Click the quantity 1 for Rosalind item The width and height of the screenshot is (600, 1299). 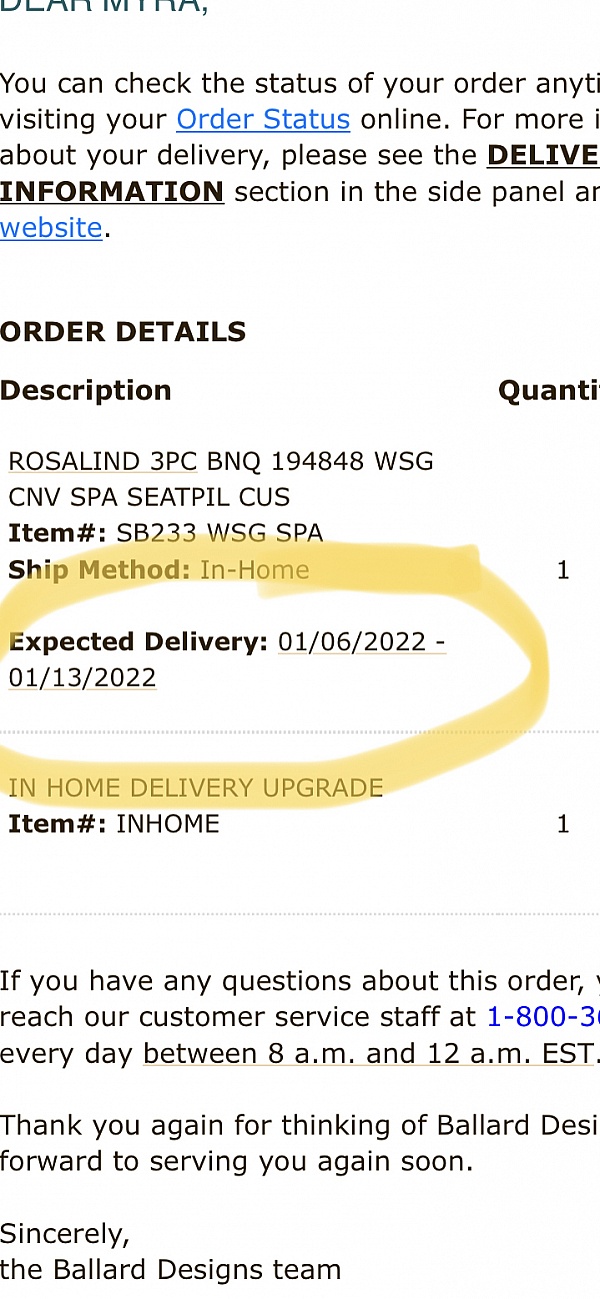click(x=563, y=571)
